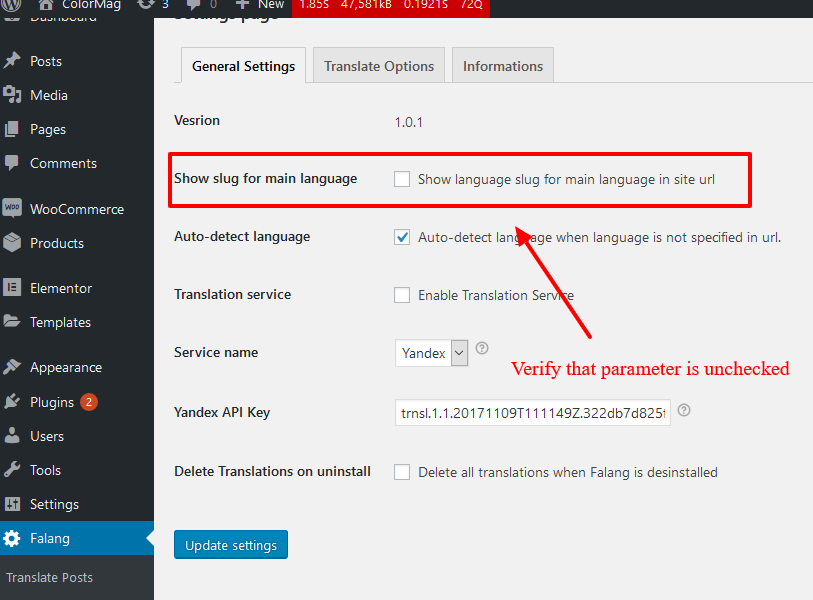The image size is (813, 600).
Task: Click the Delete Translations on uninstall label
Action: [x=272, y=471]
